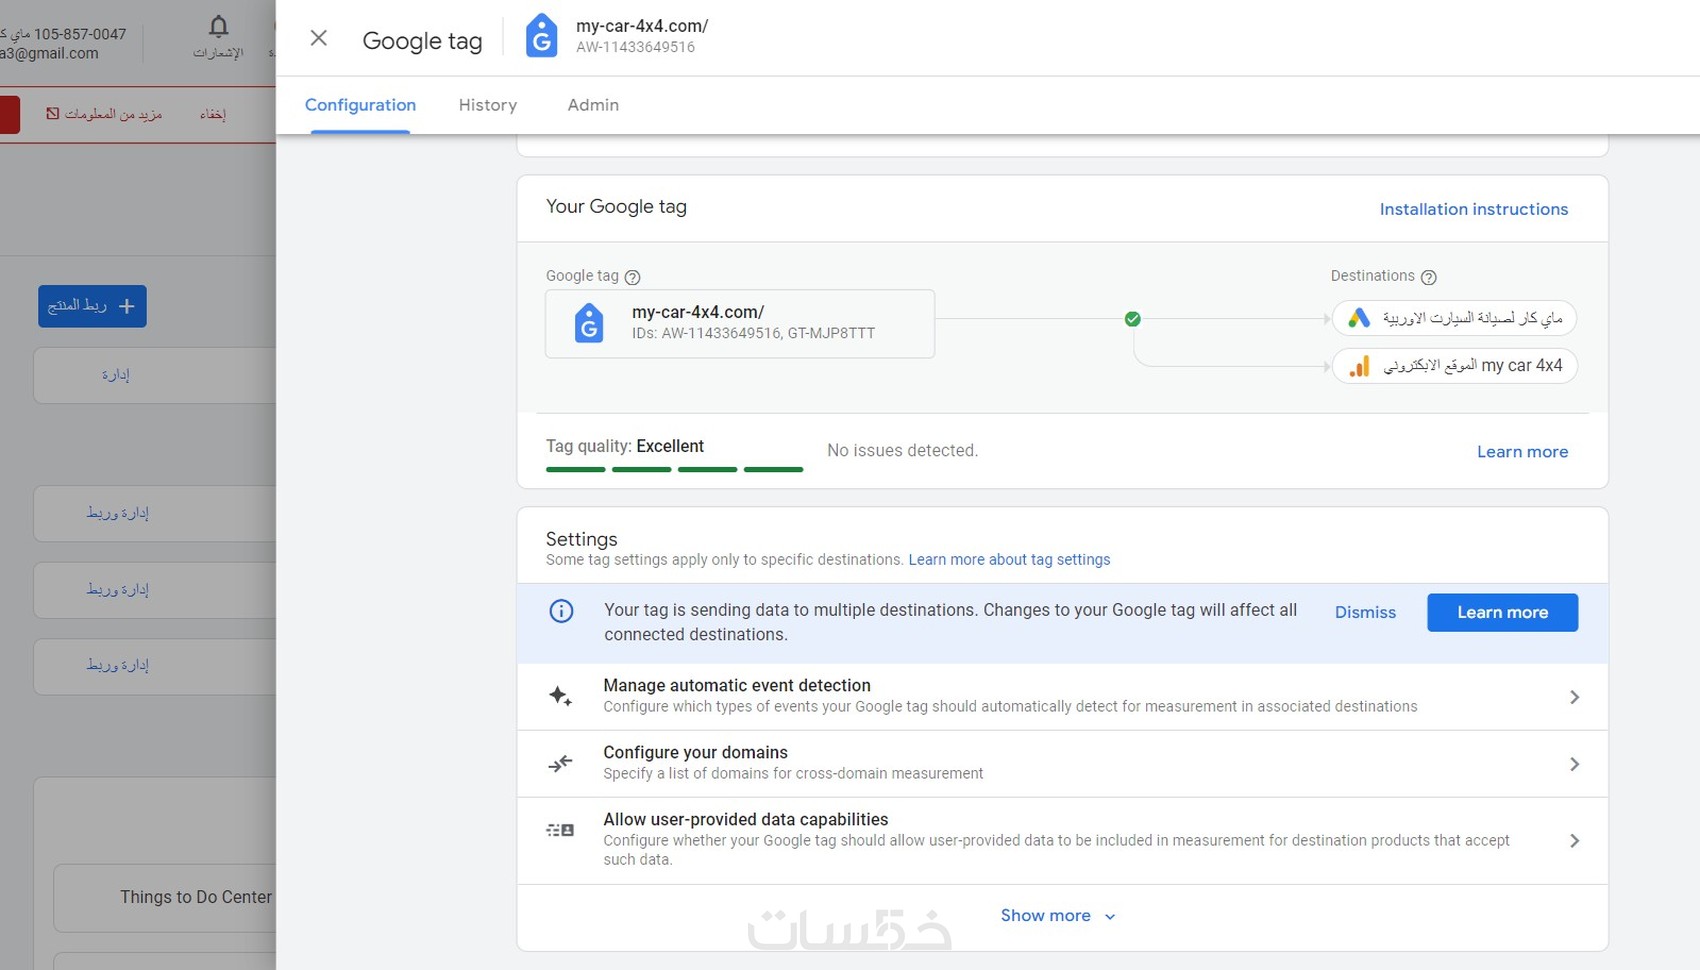Click the tag icon in the my-car-4x4.com card
This screenshot has height=970, width=1700.
pyautogui.click(x=589, y=324)
